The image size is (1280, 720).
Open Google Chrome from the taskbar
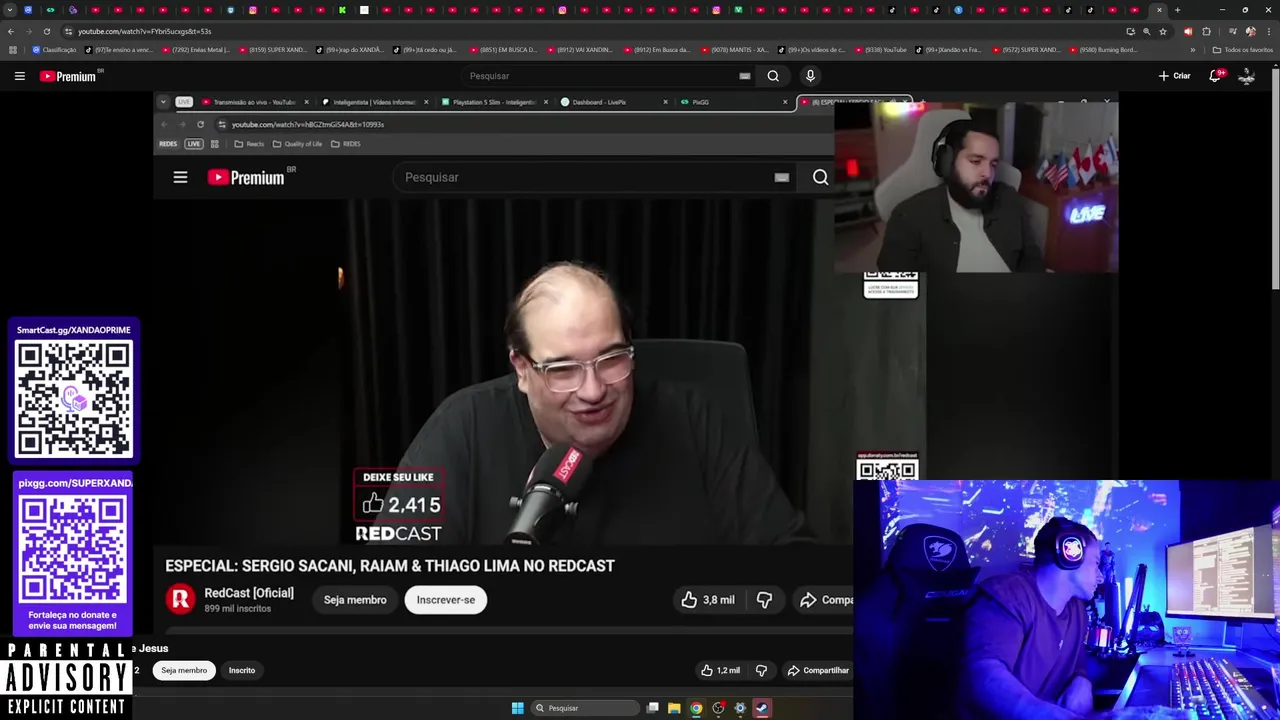(x=696, y=708)
